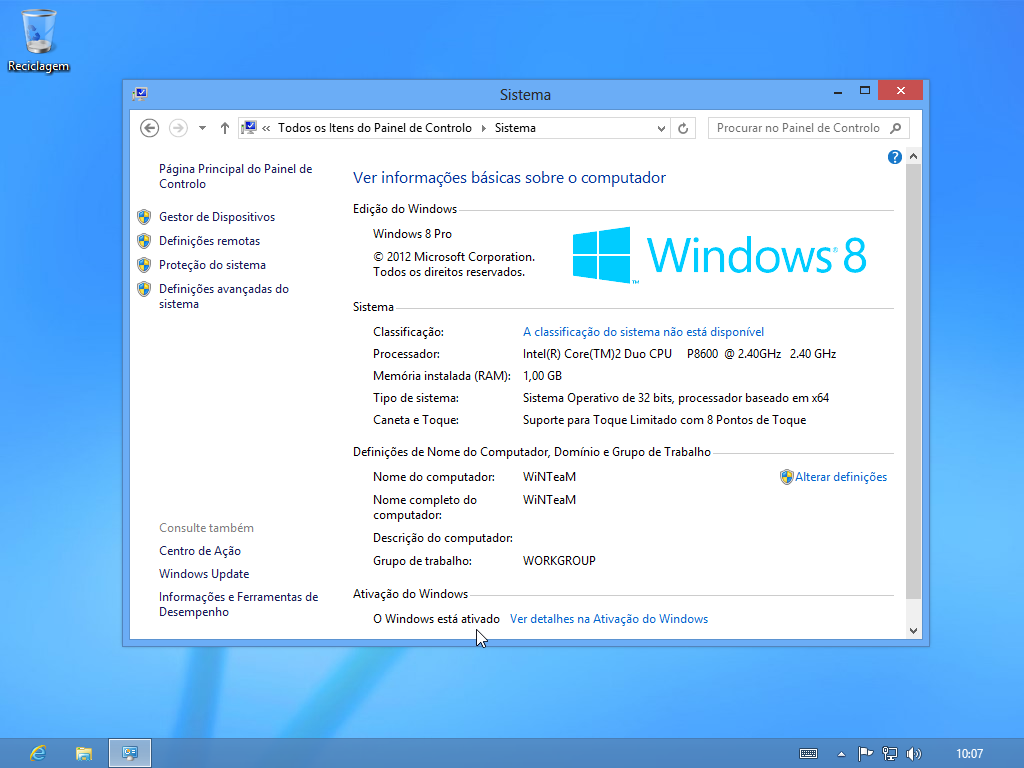The height and width of the screenshot is (768, 1024).
Task: Open 'Informações e Ferramentas de Desempenho'
Action: [x=238, y=605]
